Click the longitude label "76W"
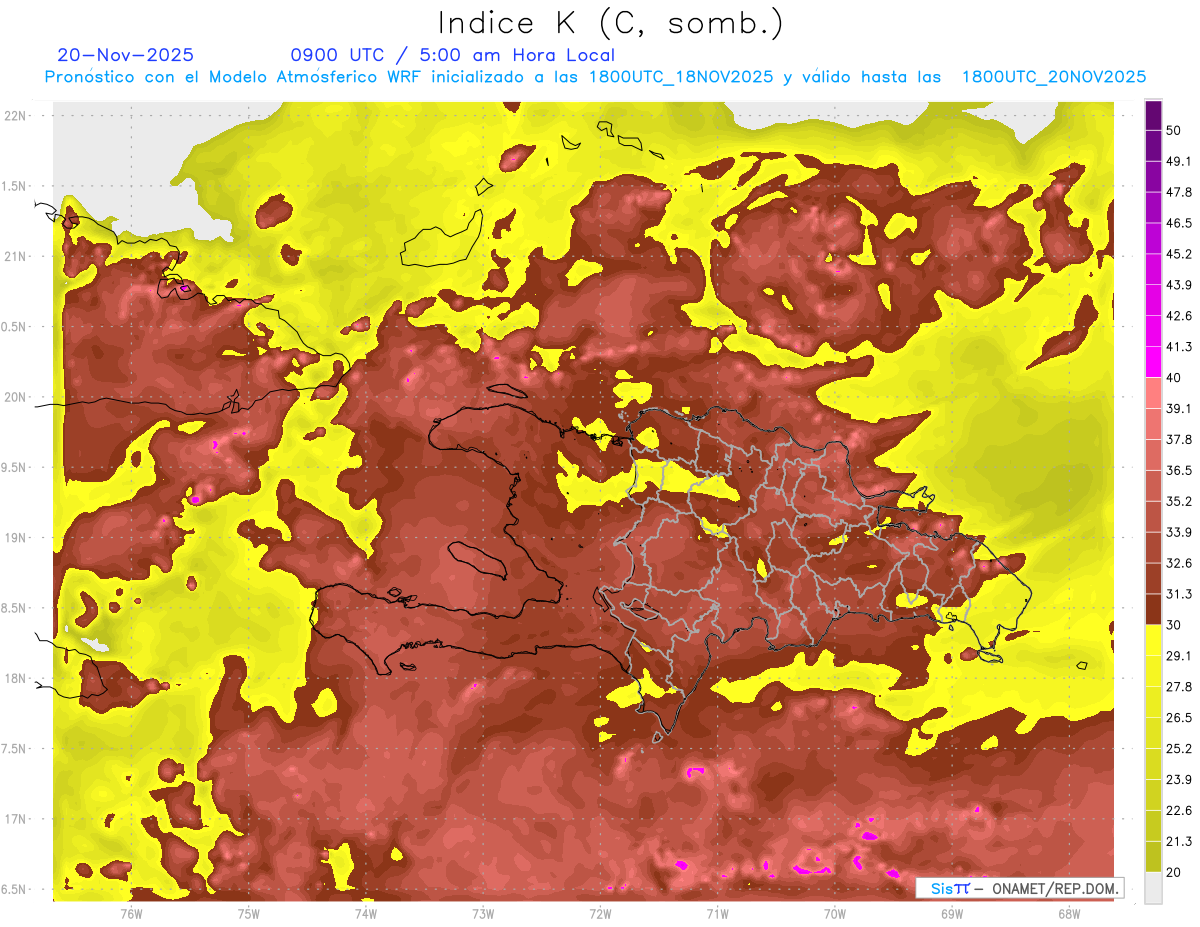 pyautogui.click(x=131, y=914)
